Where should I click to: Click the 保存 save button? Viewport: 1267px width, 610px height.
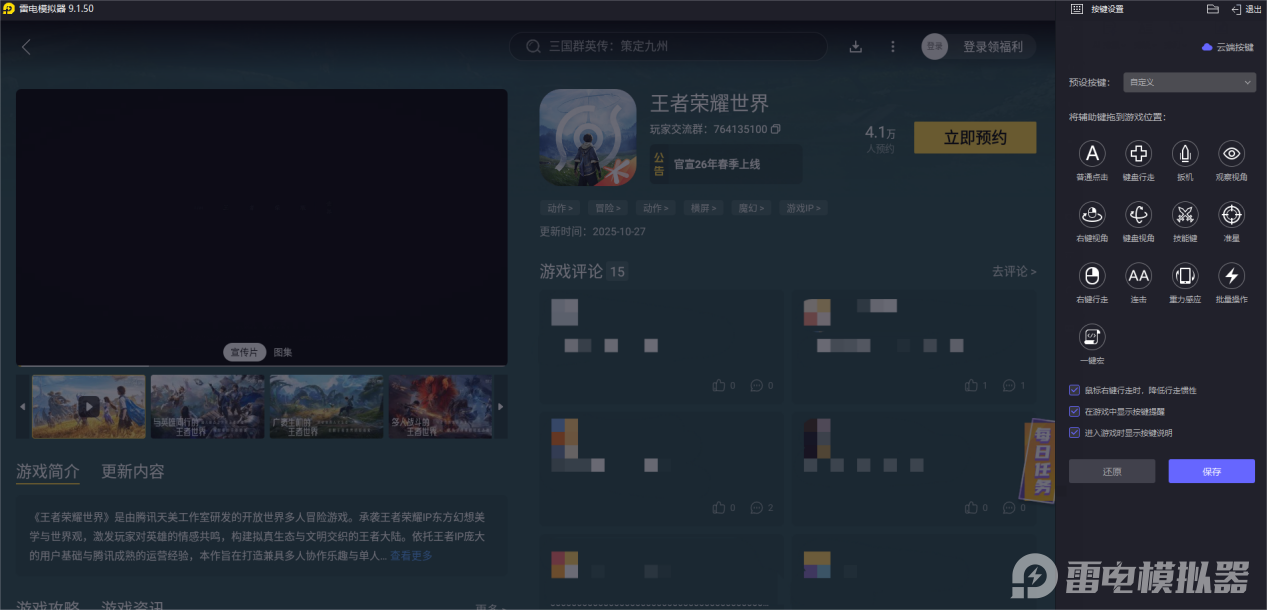point(1211,470)
